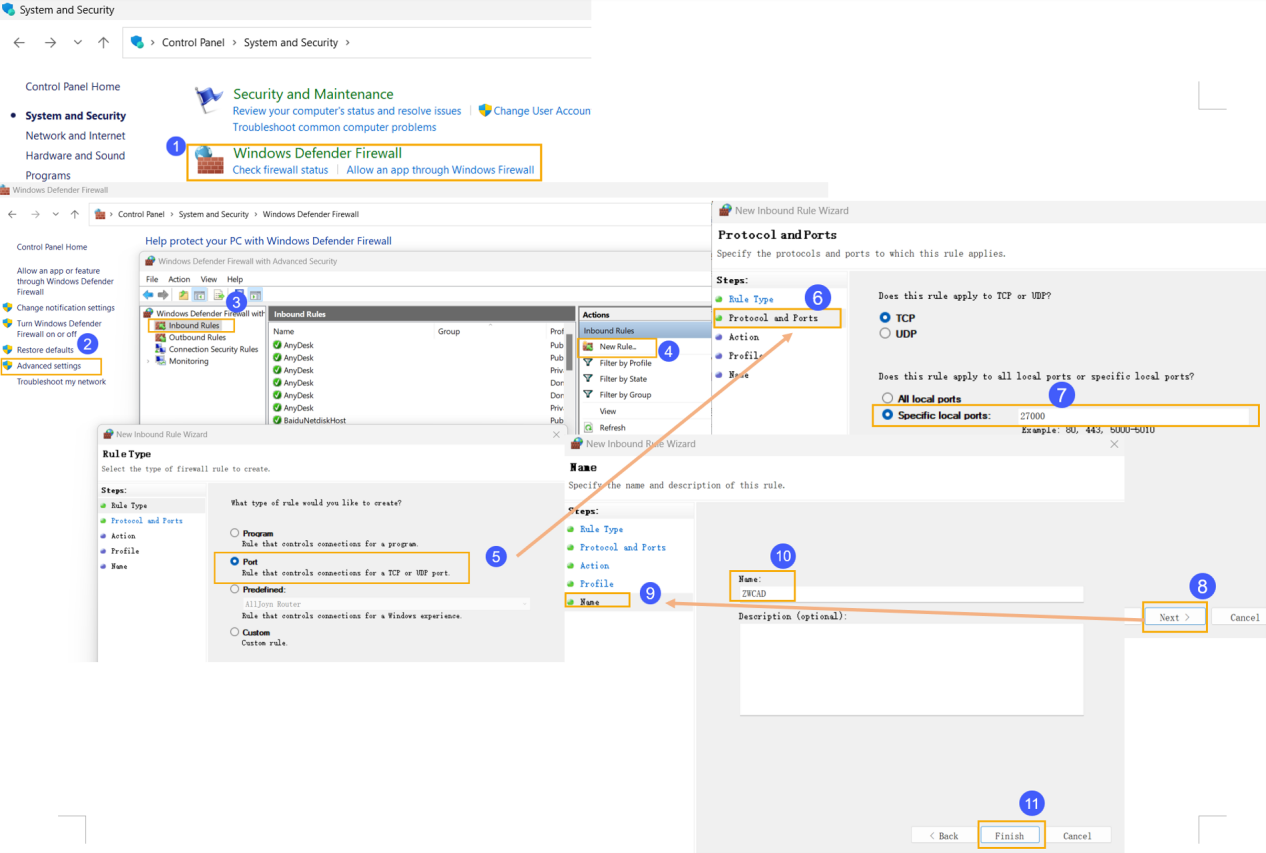This screenshot has height=853, width=1266.
Task: Select the Predefined rule type radio button
Action: click(235, 589)
